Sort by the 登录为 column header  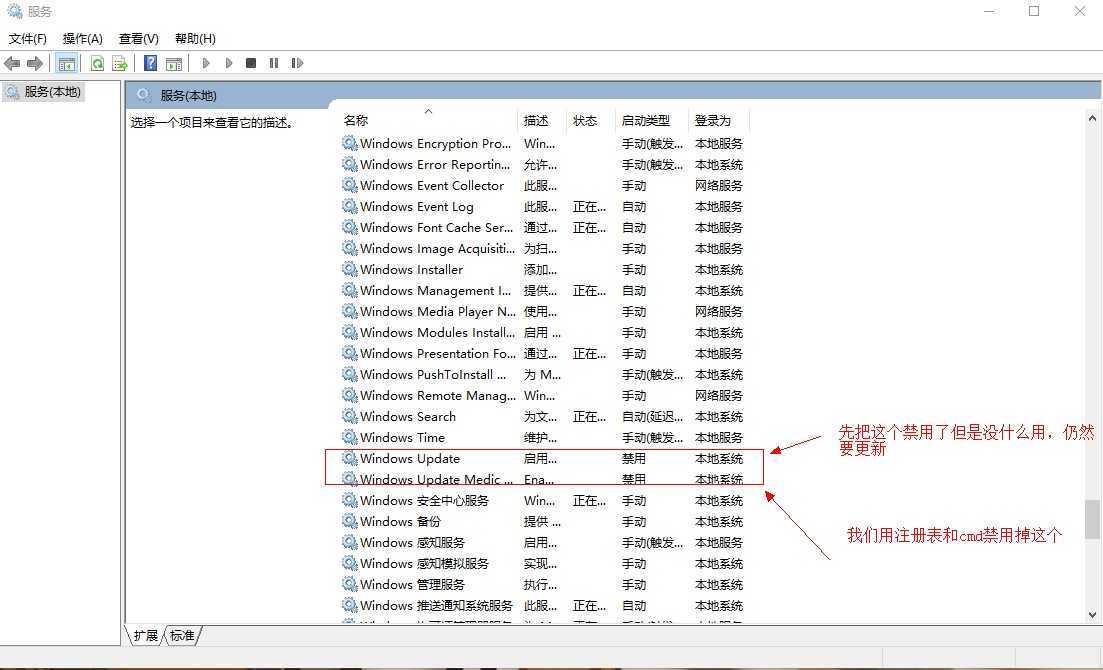[x=713, y=121]
